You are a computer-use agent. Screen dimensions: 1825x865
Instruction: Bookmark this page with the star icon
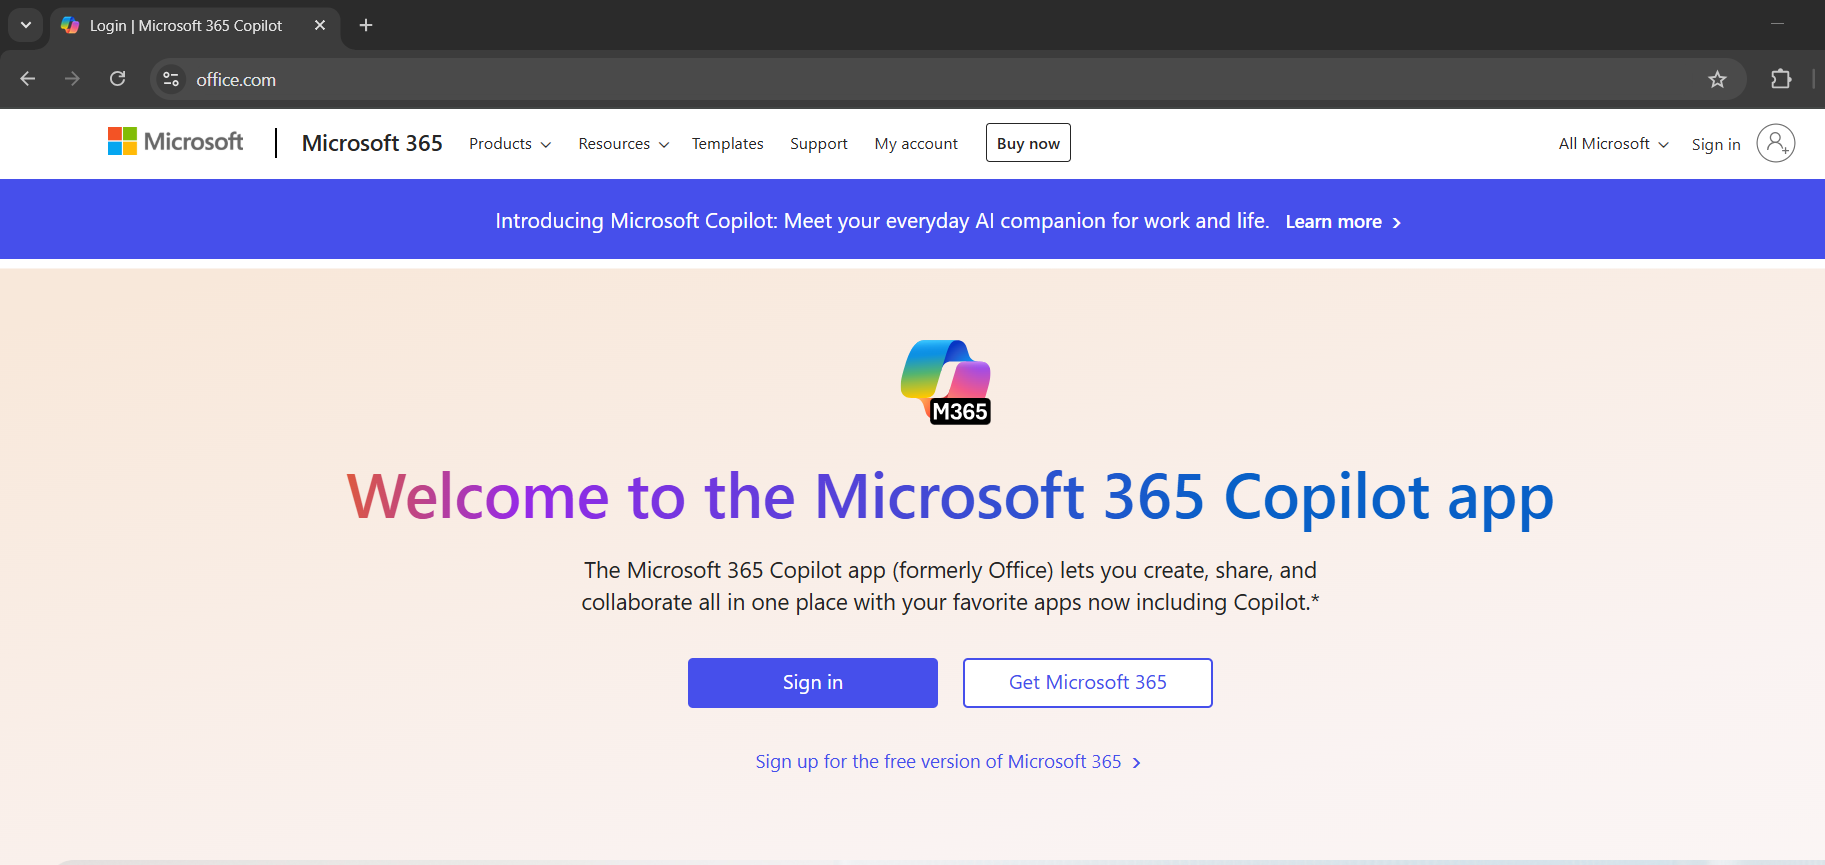coord(1717,79)
